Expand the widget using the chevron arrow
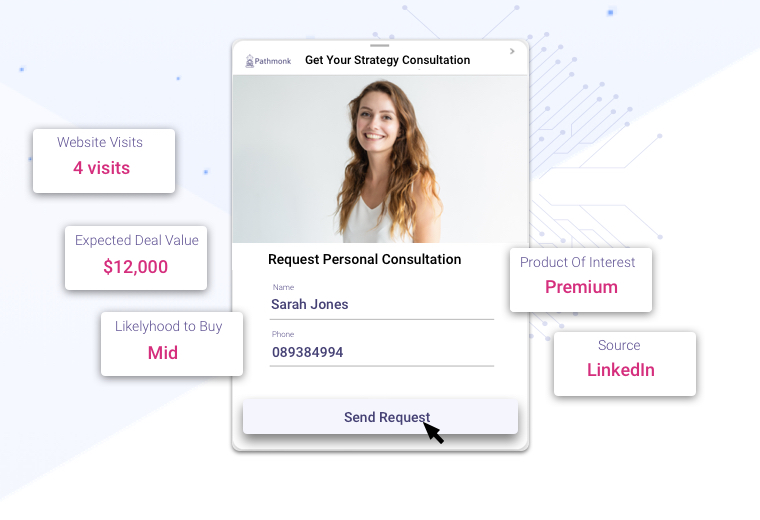Viewport: 760px width, 520px height. 512,51
